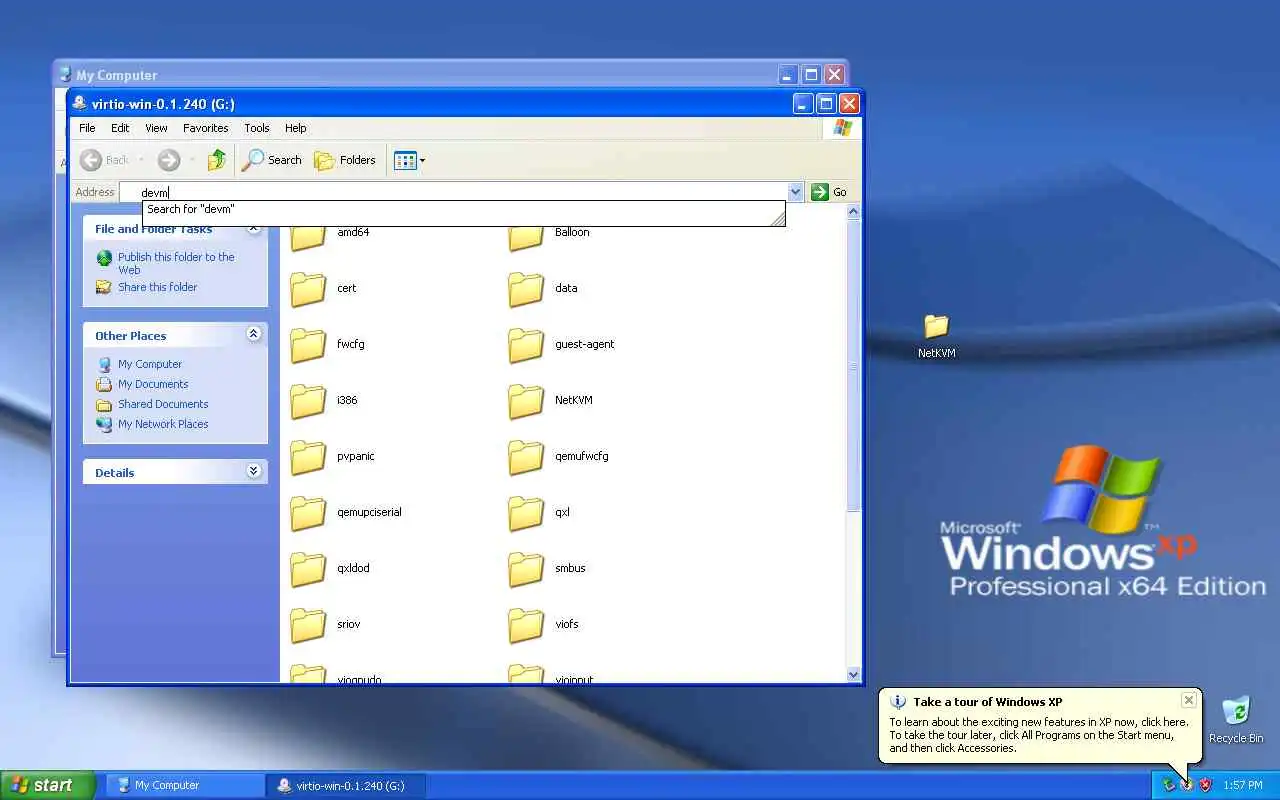The height and width of the screenshot is (800, 1280).
Task: Click the Back navigation button
Action: pyautogui.click(x=105, y=160)
